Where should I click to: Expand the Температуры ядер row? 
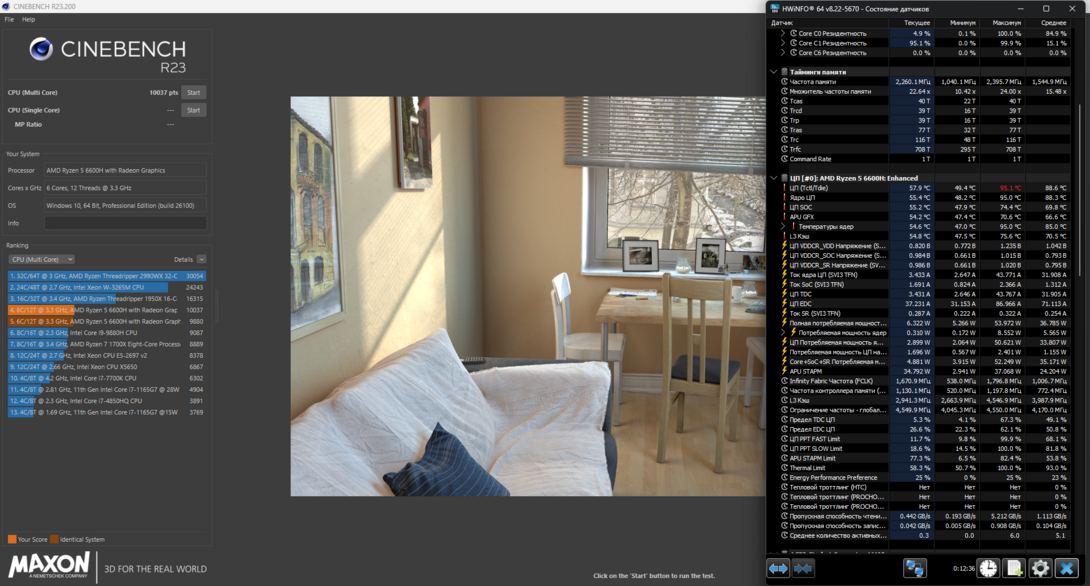tap(783, 226)
